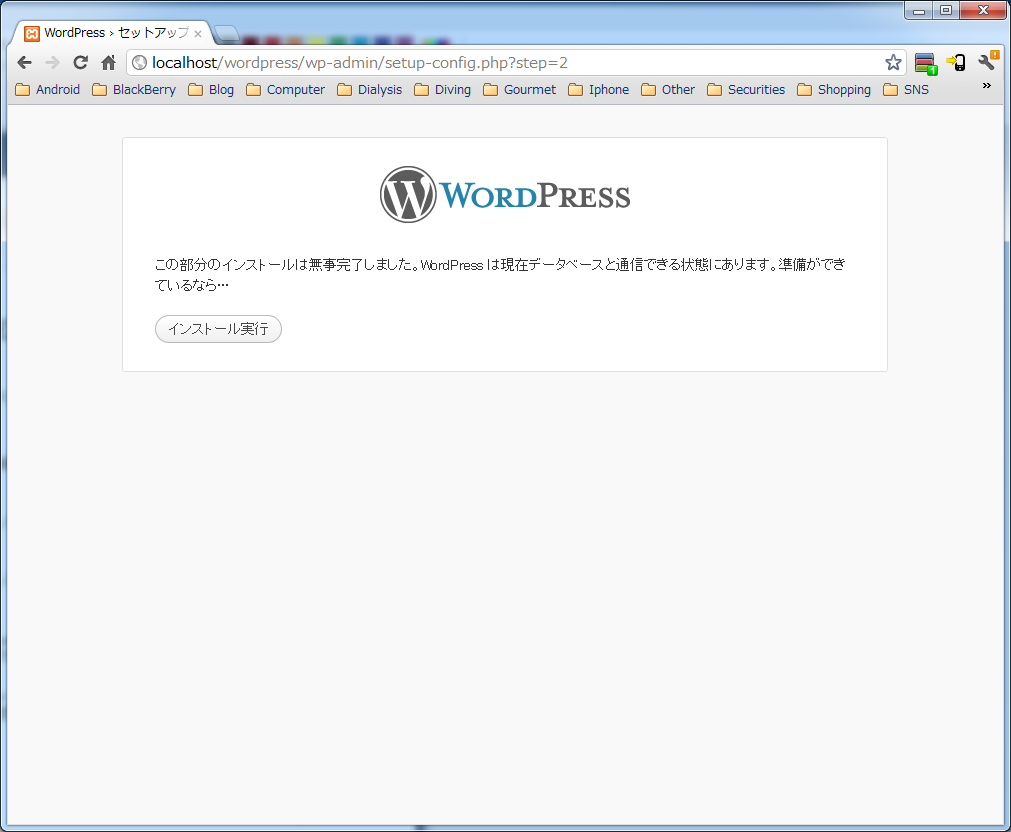The image size is (1011, 832).
Task: Open the Android bookmarks folder
Action: coord(48,90)
